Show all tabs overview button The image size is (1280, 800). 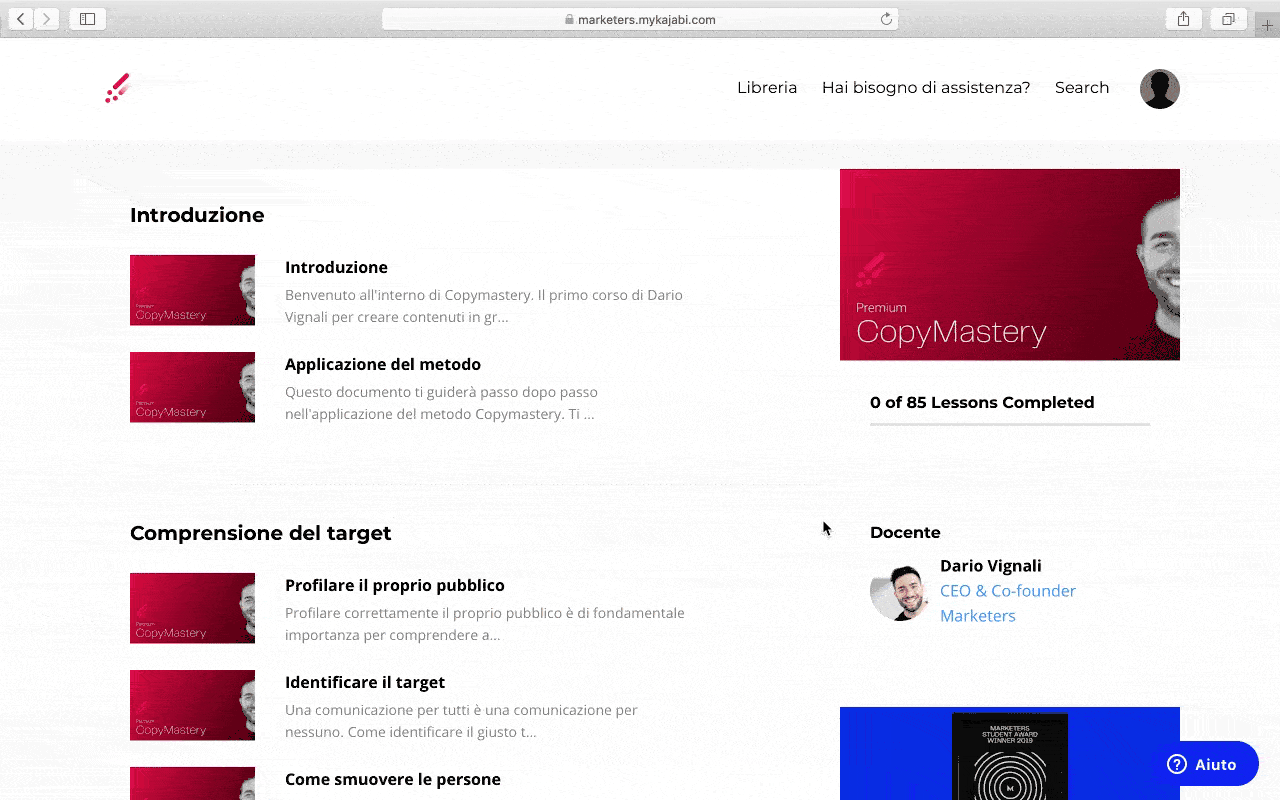tap(1228, 19)
